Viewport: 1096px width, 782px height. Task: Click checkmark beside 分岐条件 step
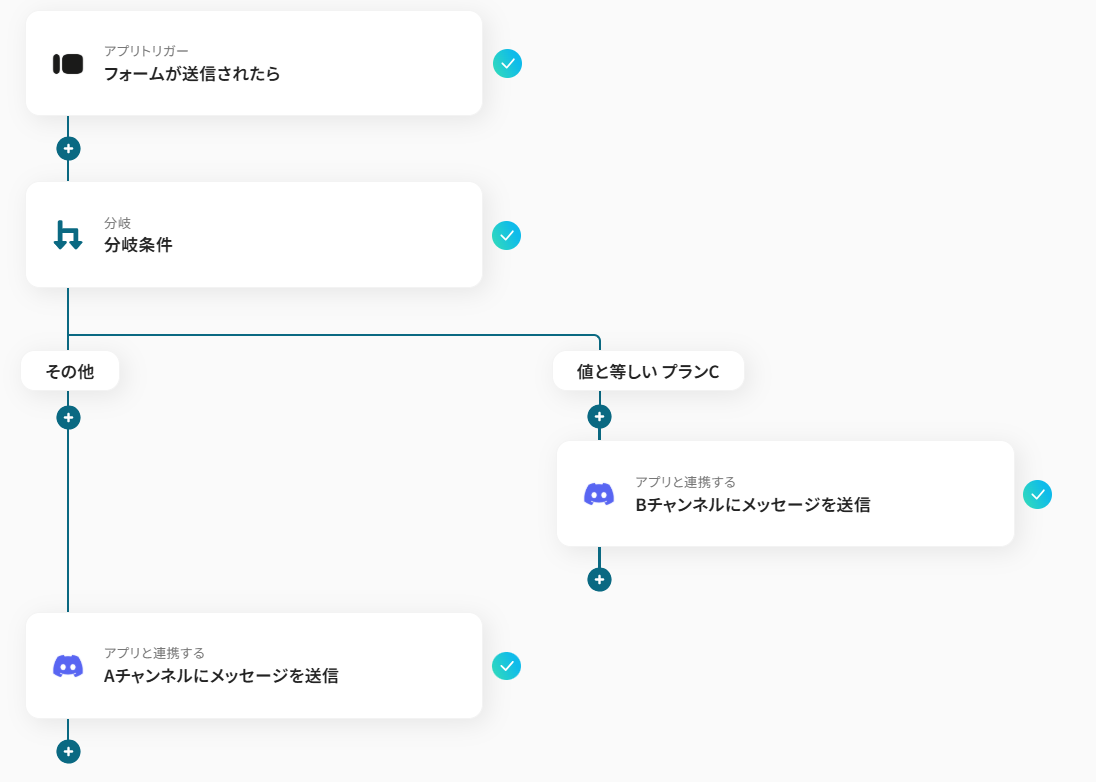(507, 236)
